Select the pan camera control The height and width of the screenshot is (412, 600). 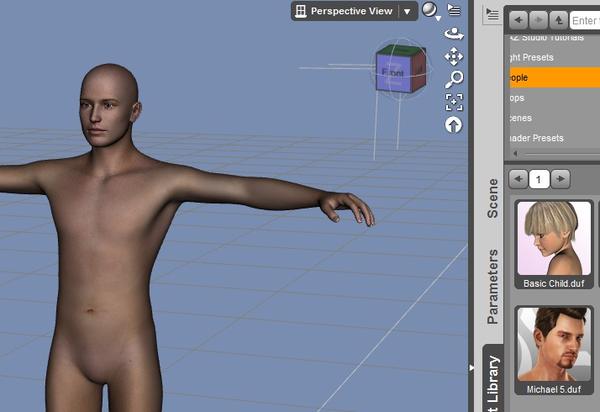[454, 57]
